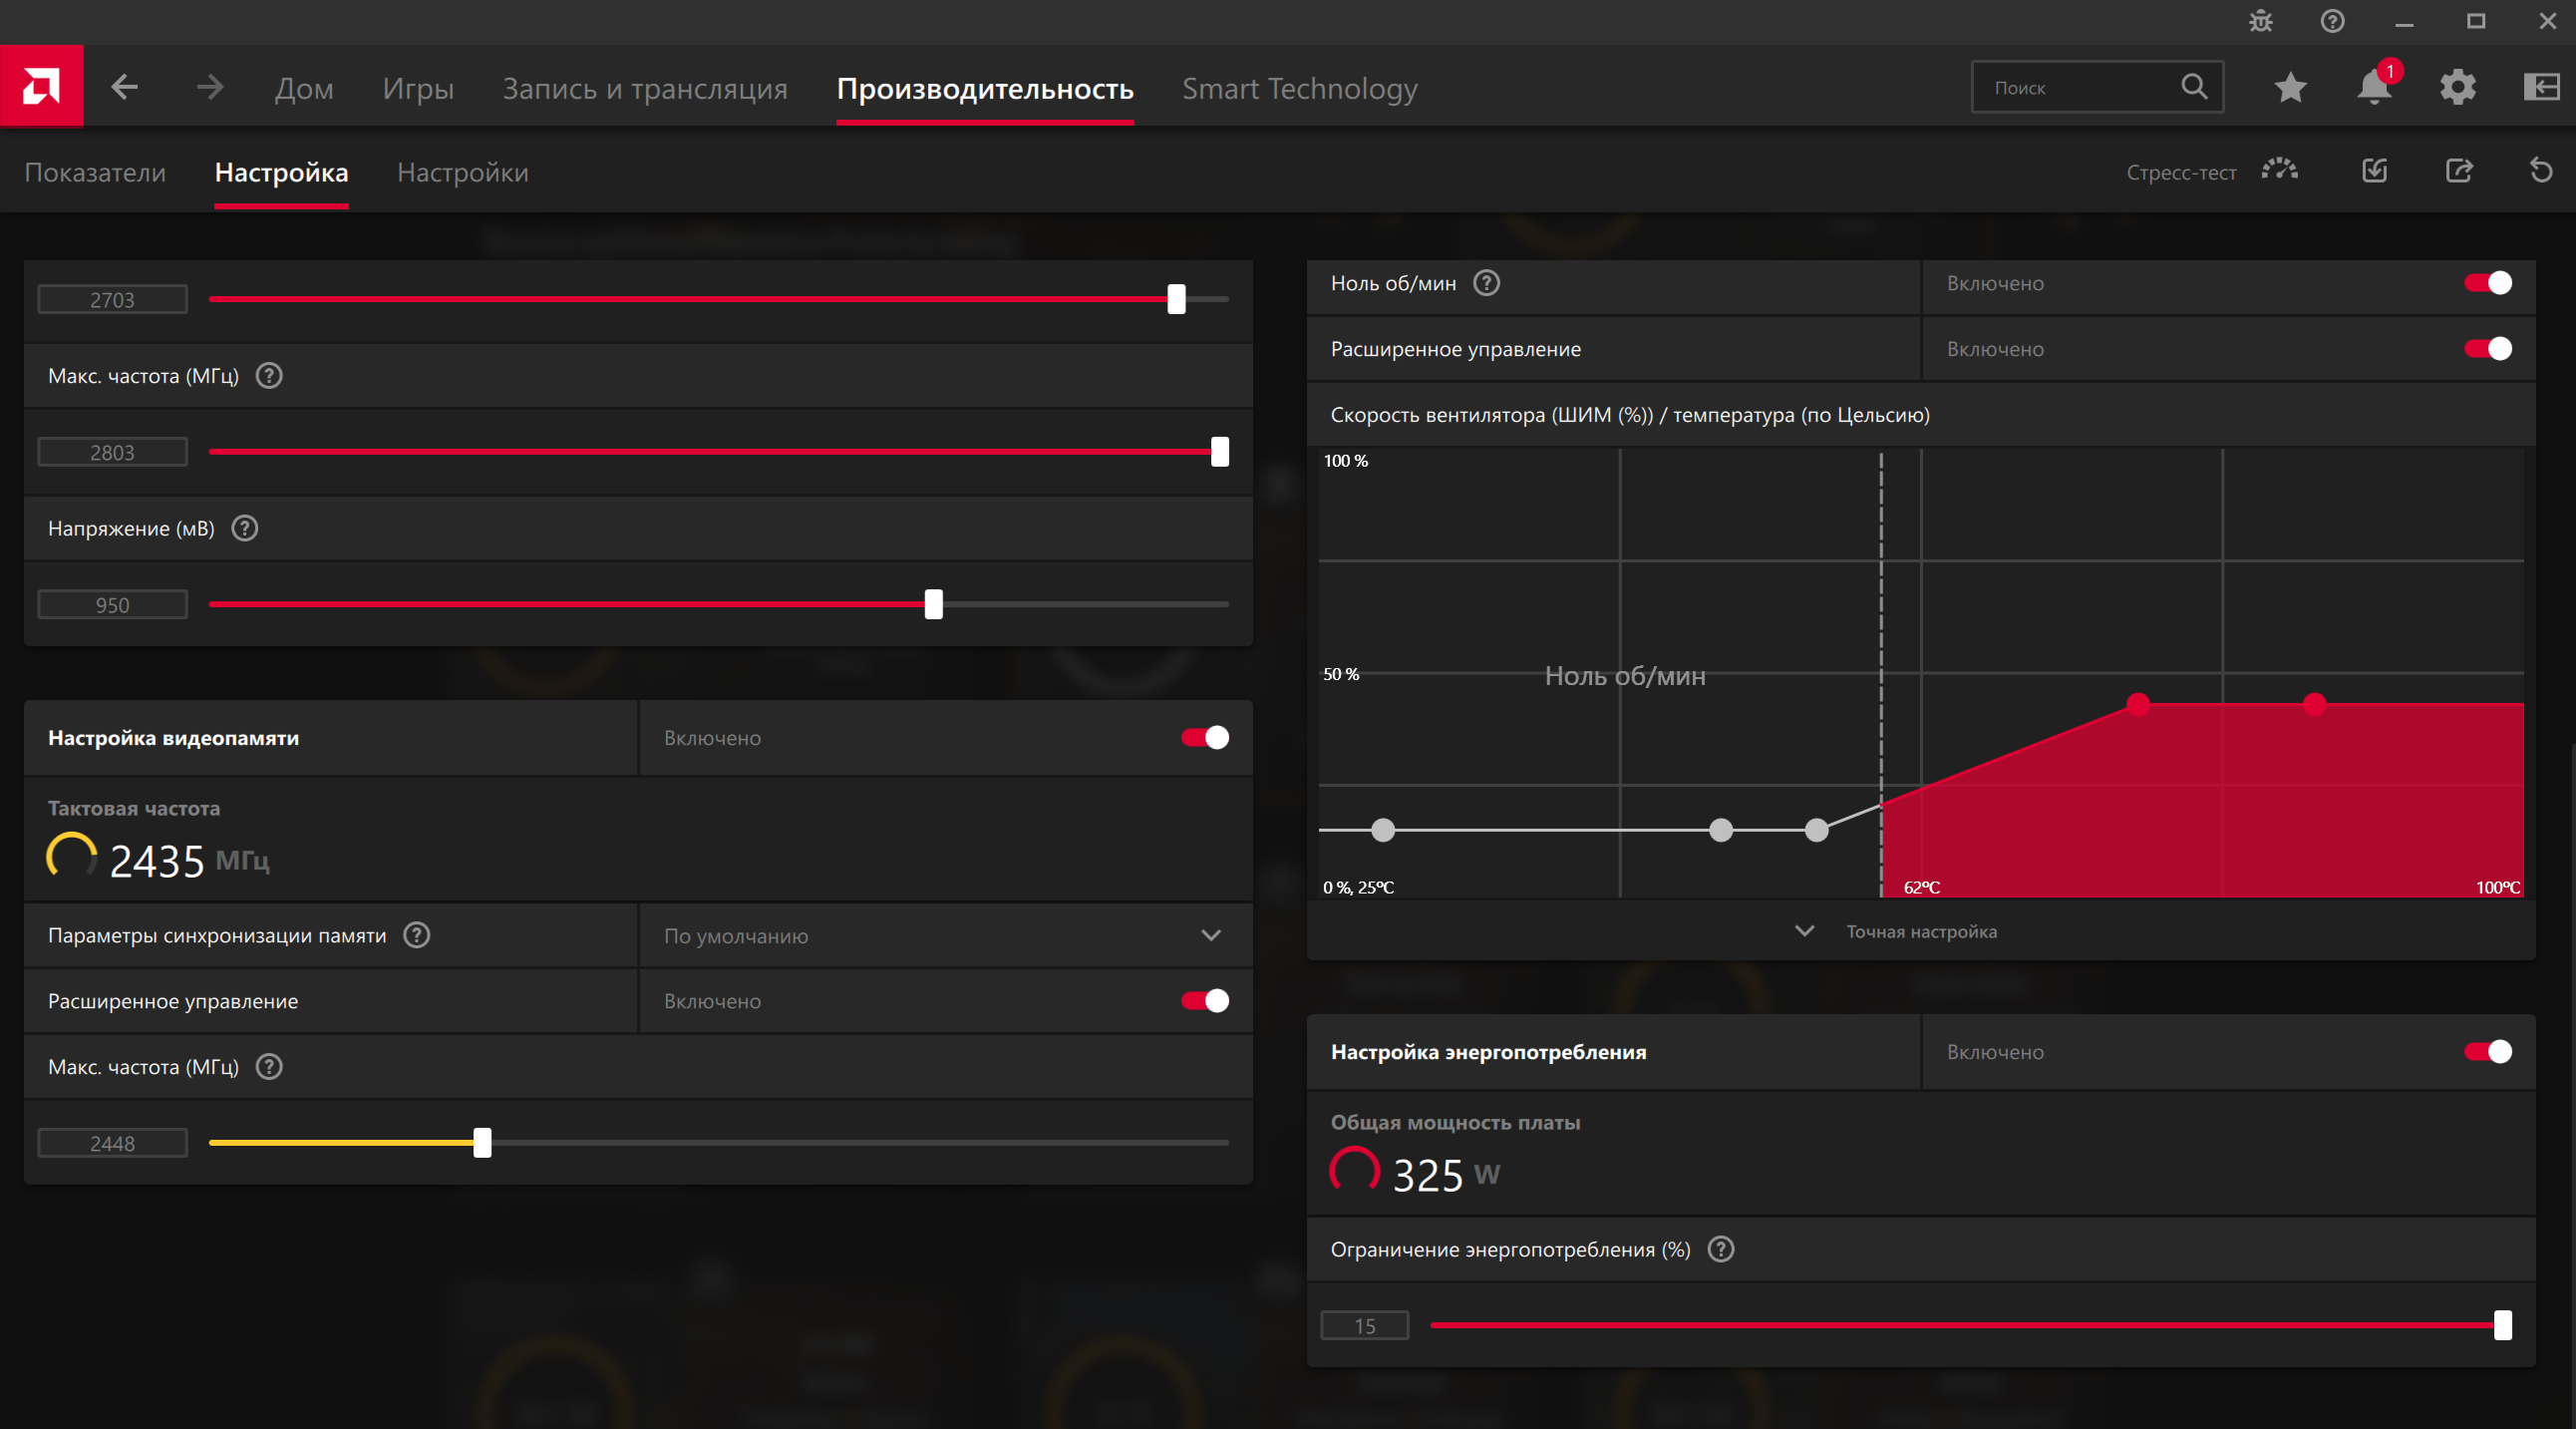This screenshot has width=2576, height=1429.
Task: Open notifications bell icon
Action: click(2373, 88)
